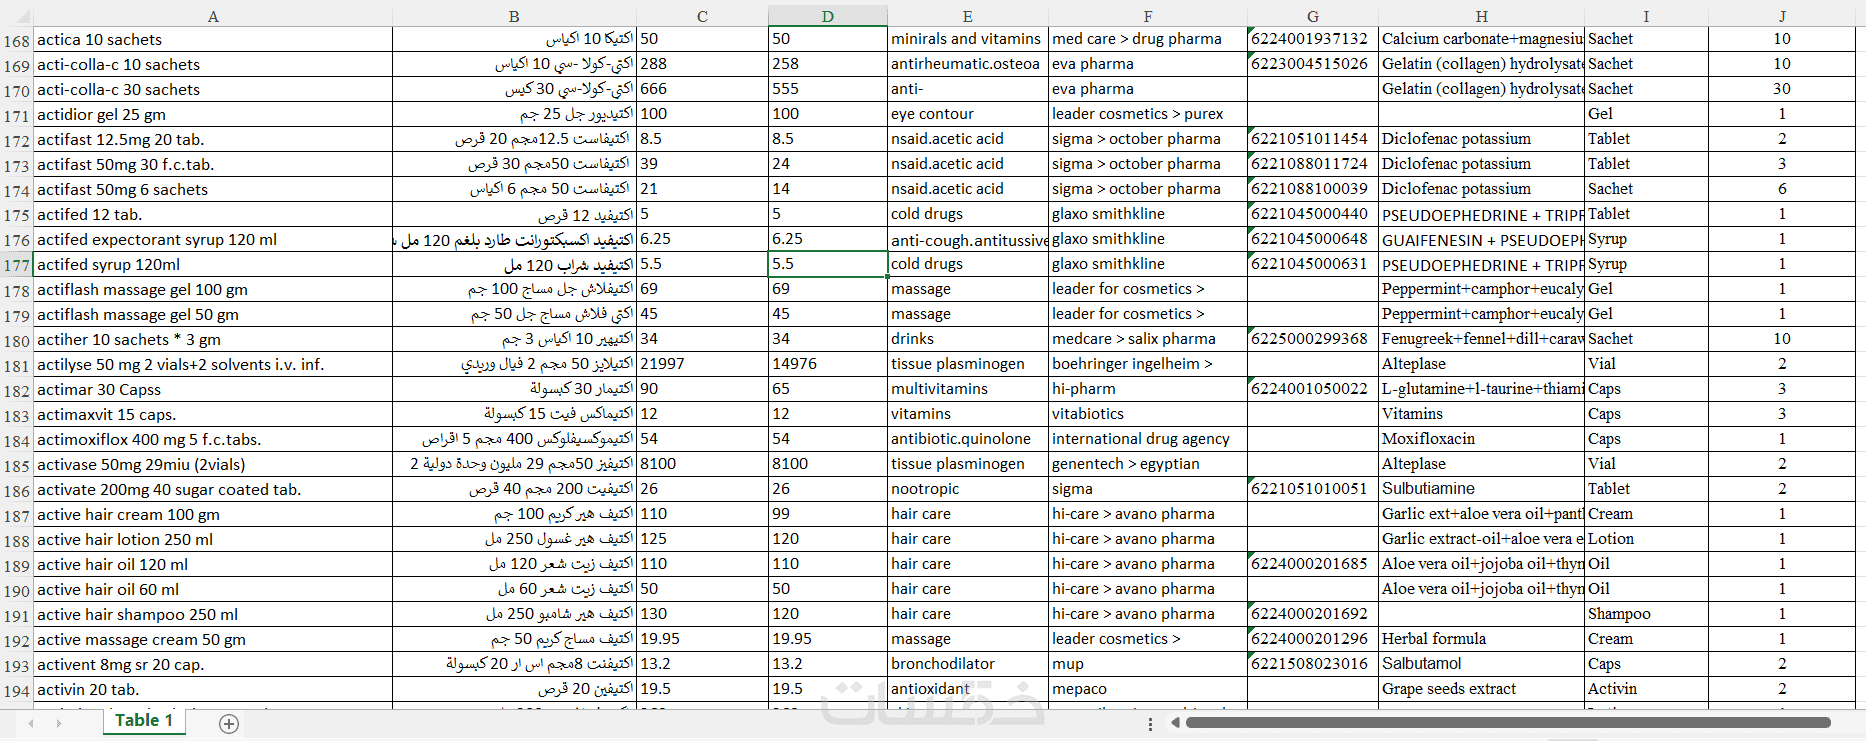Select column H header

pos(1482,16)
